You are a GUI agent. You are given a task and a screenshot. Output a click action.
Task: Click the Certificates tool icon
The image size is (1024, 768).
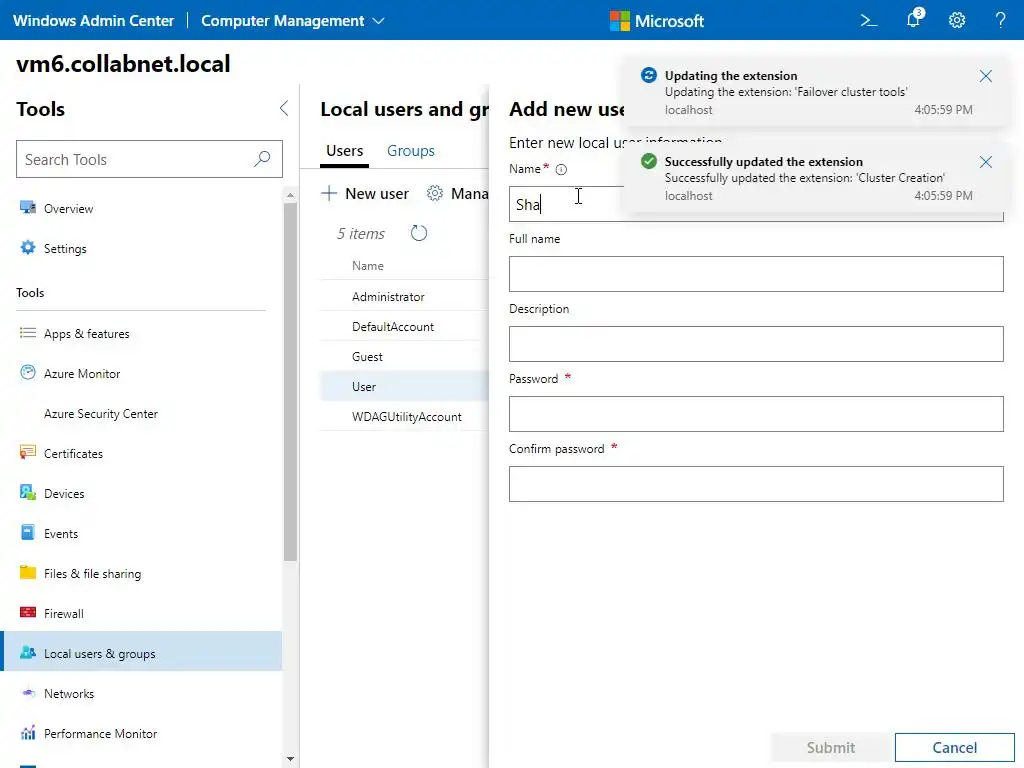[x=28, y=453]
